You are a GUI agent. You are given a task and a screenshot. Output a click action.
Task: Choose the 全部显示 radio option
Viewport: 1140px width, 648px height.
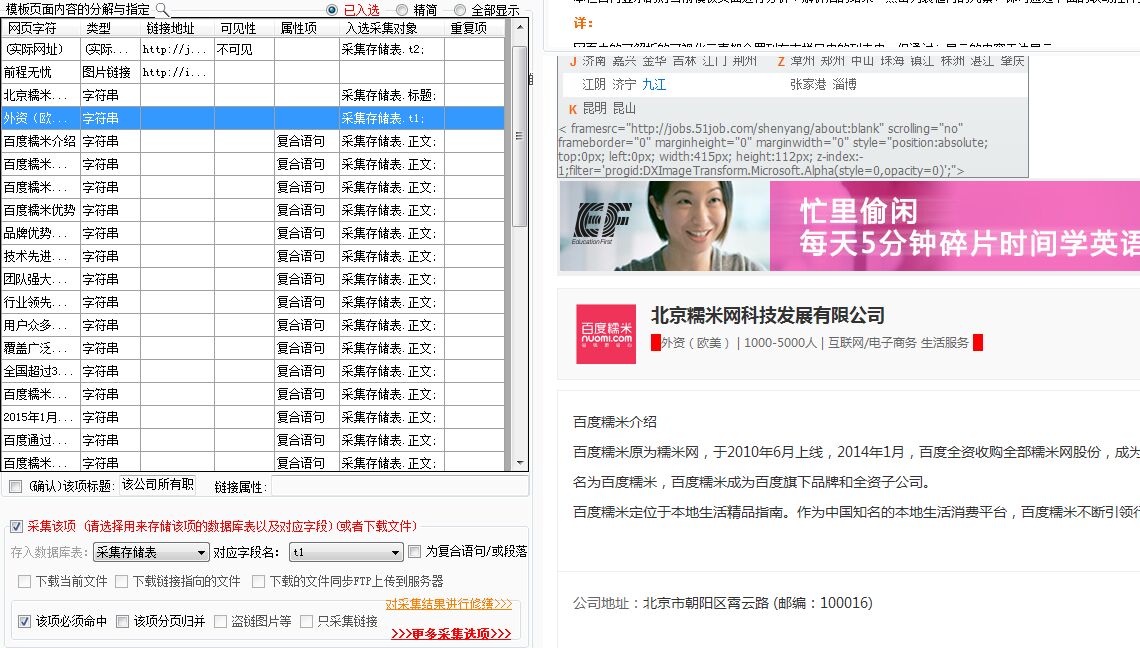point(460,10)
